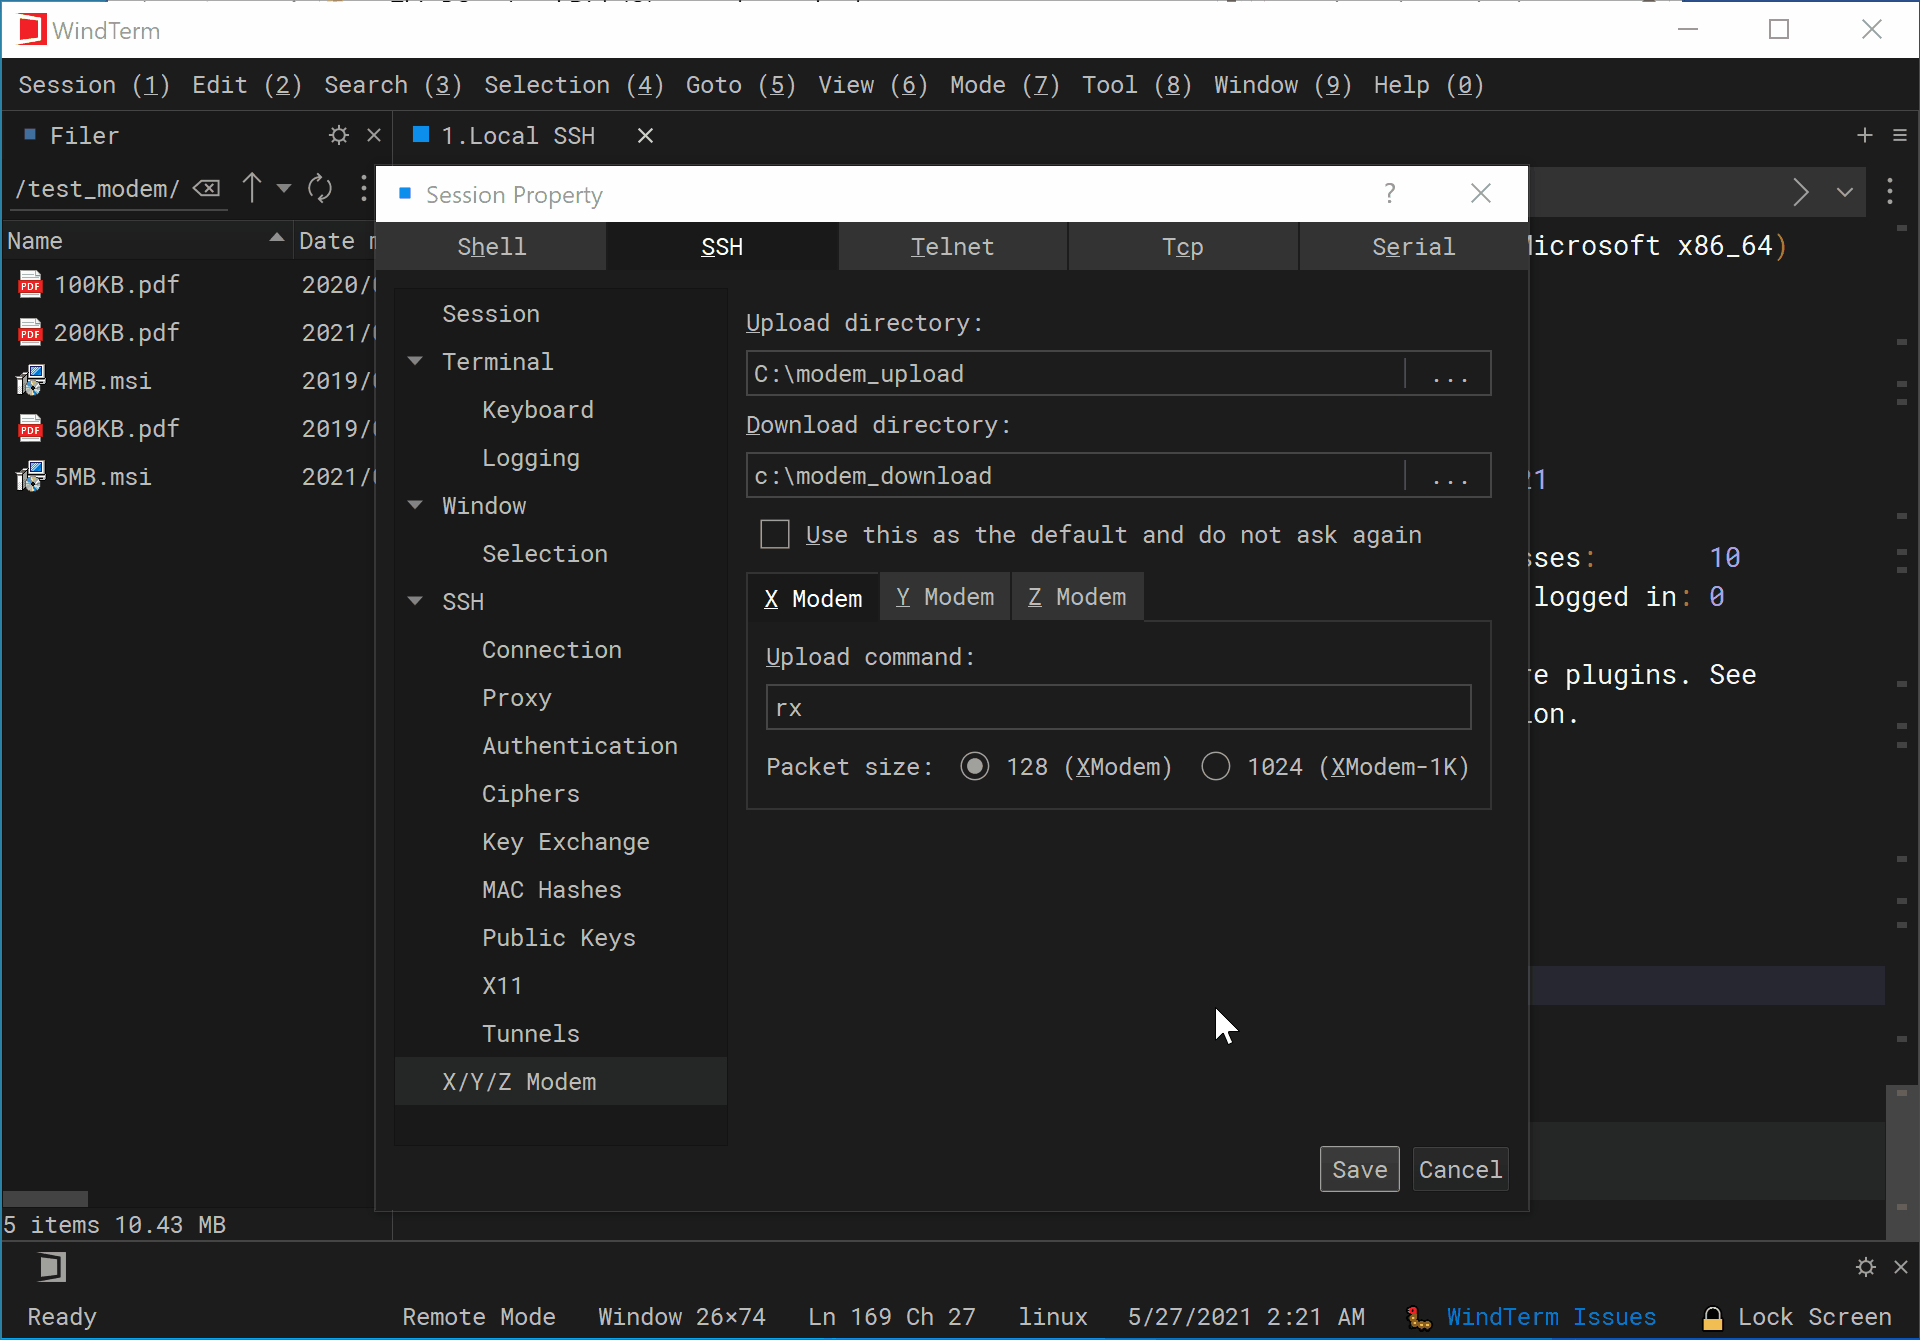1920x1340 pixels.
Task: Enable 'Use this as the default' checkbox
Action: point(775,534)
